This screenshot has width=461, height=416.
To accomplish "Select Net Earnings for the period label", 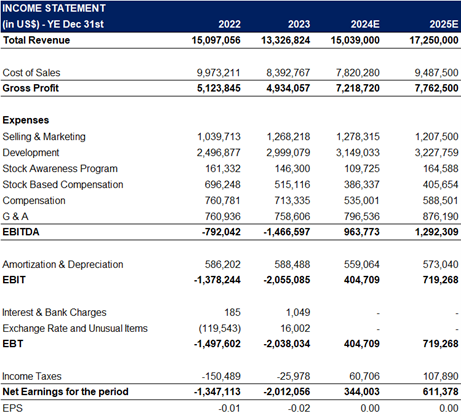I will (x=65, y=391).
